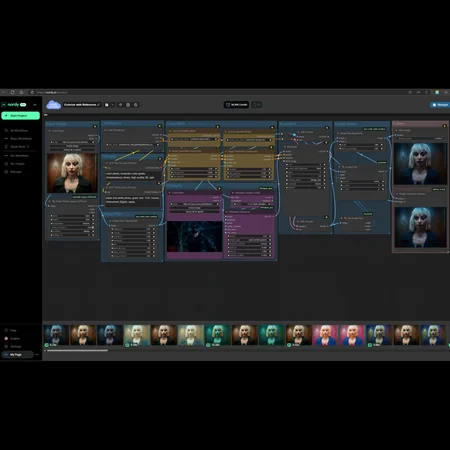Expand the arrow next to save icon

pos(113,105)
